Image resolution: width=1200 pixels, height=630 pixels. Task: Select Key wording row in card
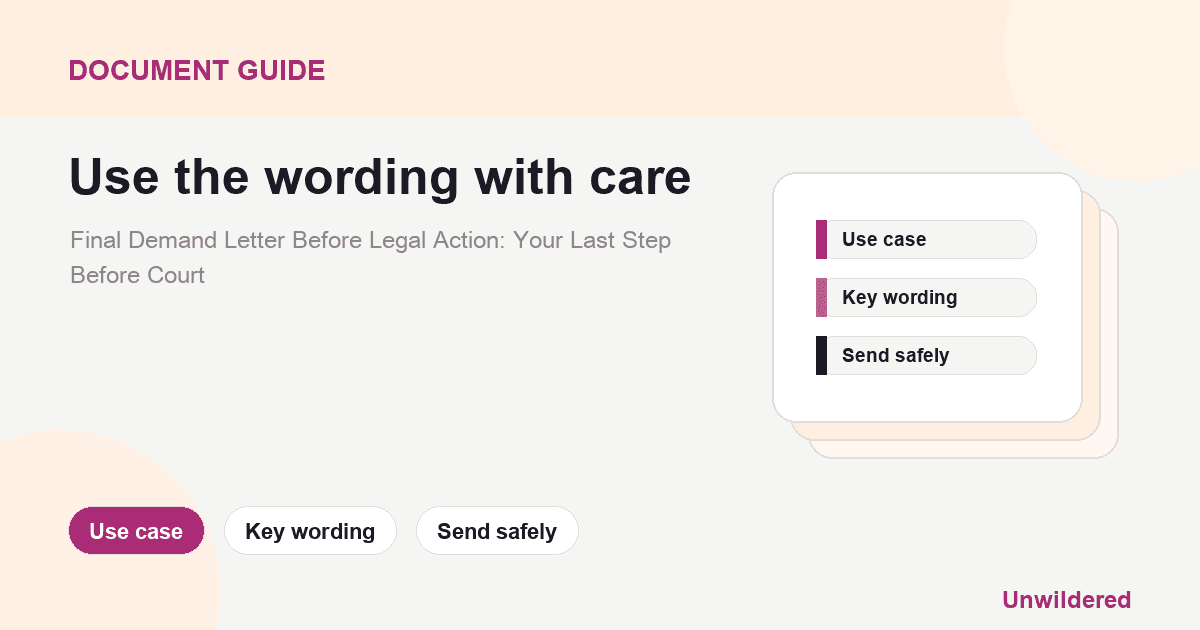[926, 297]
